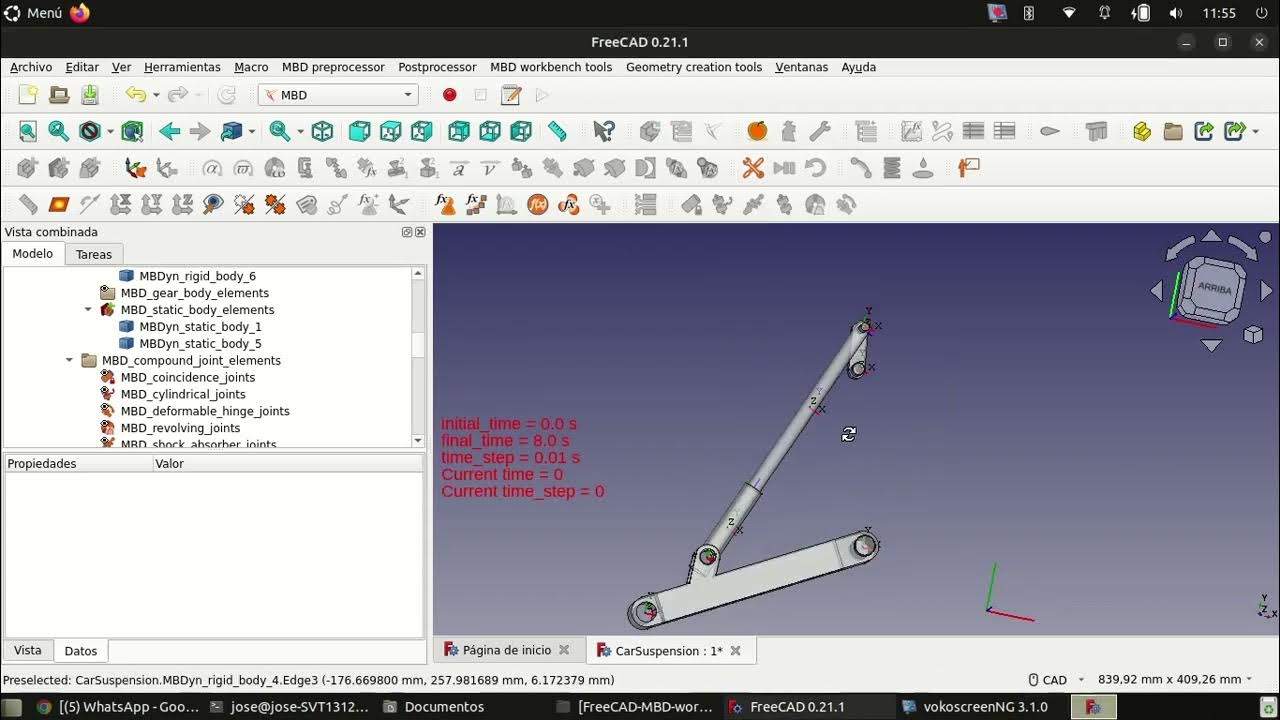Click the front view cube icon
Screen dimensions: 1280x720
359,131
